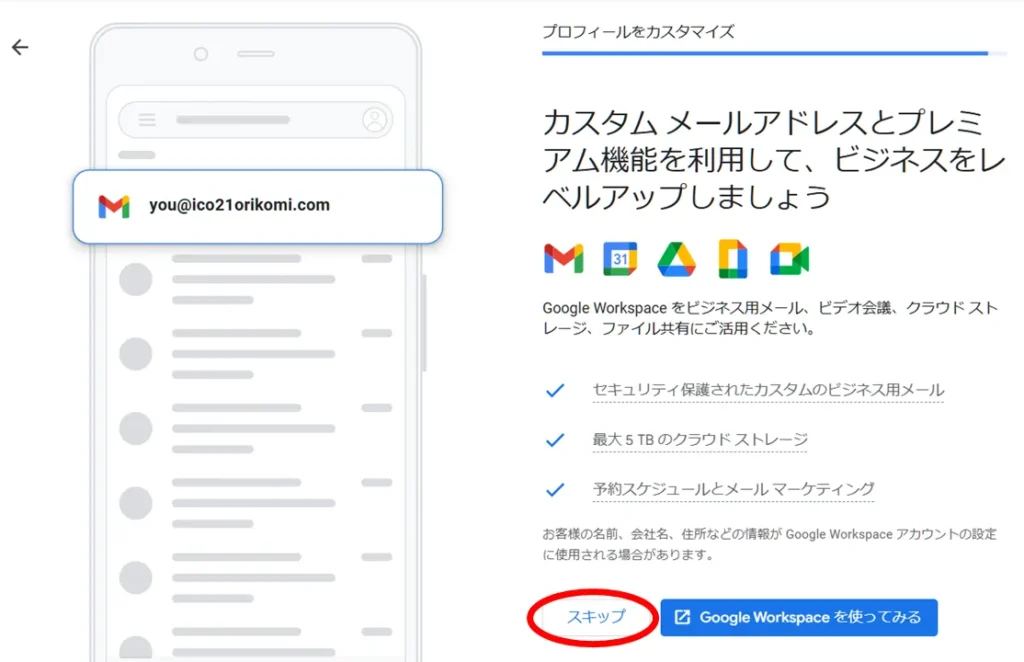Click checkmark next to secure business email
This screenshot has width=1024, height=662.
(555, 390)
